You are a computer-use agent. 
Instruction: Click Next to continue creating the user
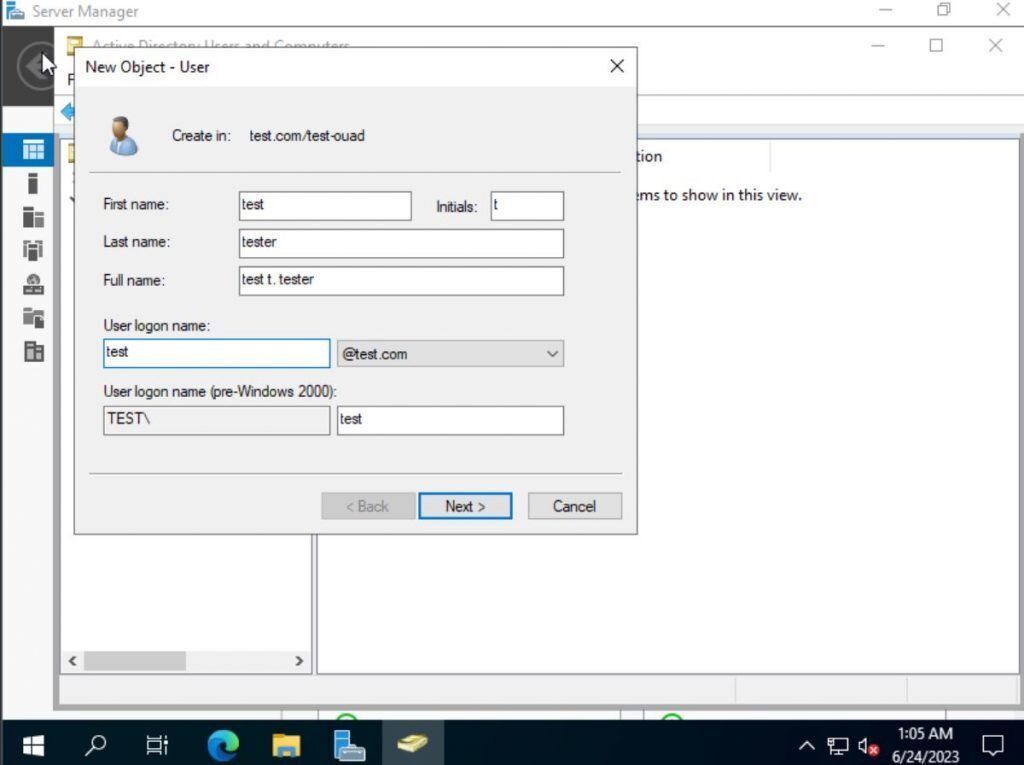[465, 506]
